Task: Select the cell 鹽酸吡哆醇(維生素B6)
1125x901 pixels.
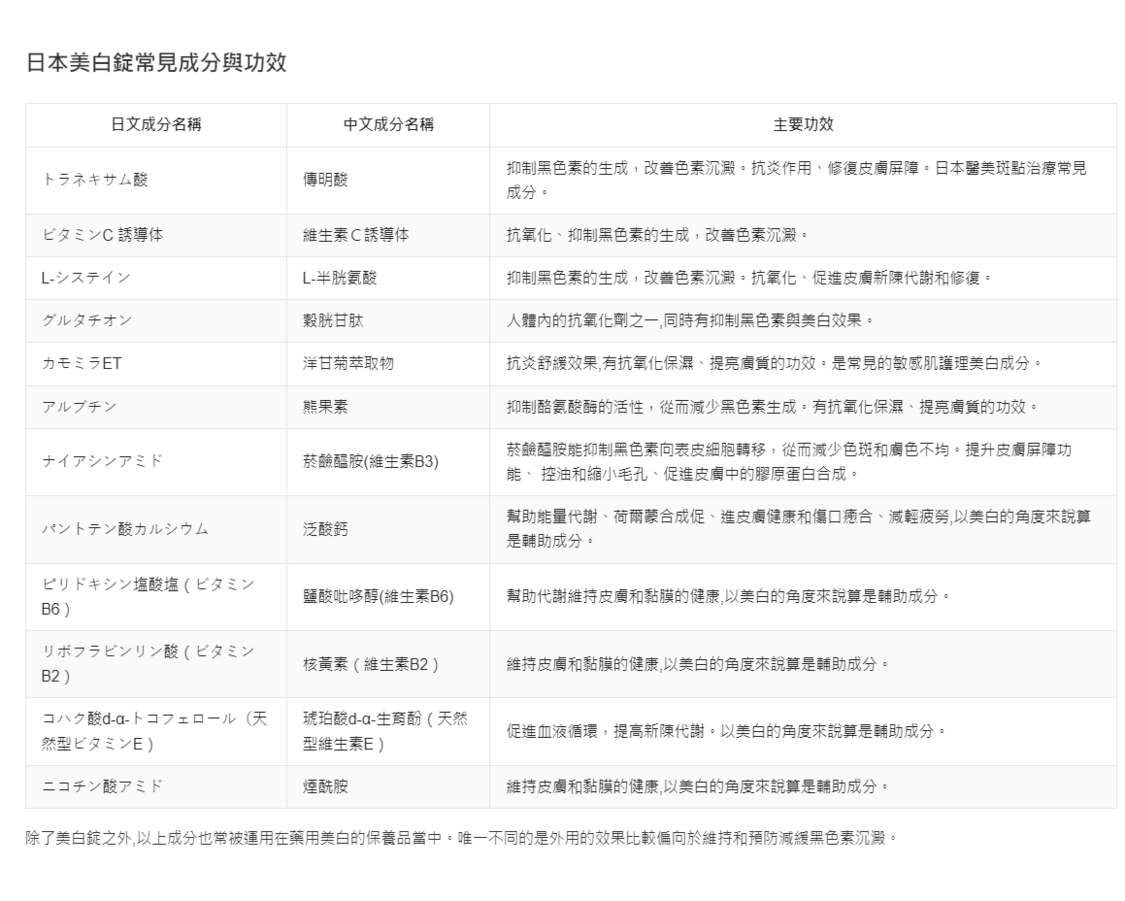Action: [x=388, y=597]
